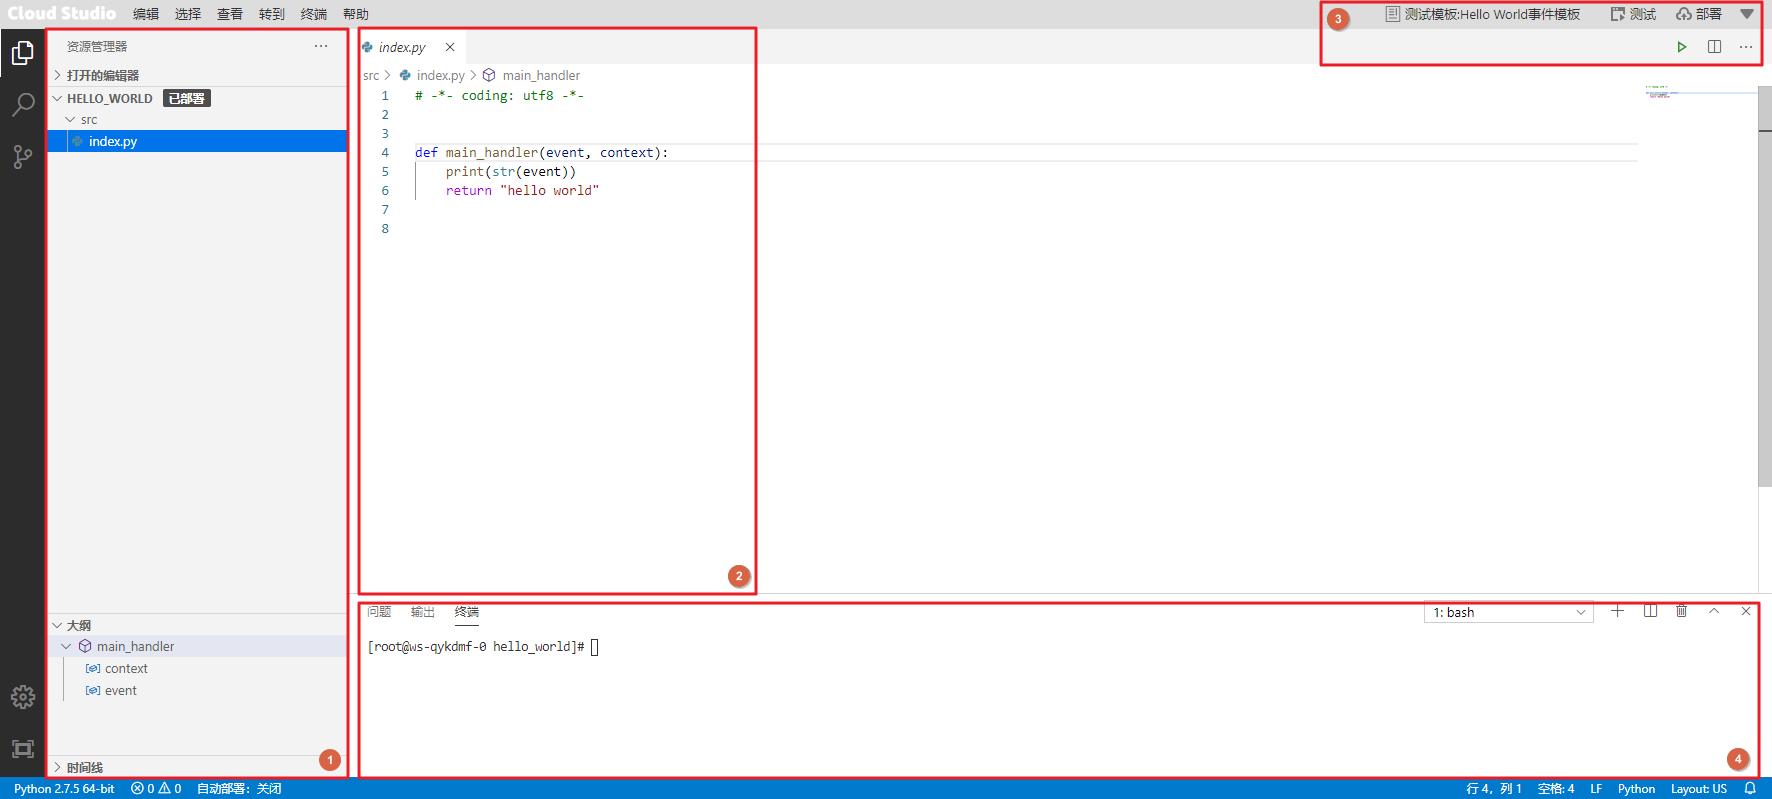This screenshot has height=799, width=1772.
Task: Click 行 4, 列 1 cursor position
Action: coord(1494,789)
